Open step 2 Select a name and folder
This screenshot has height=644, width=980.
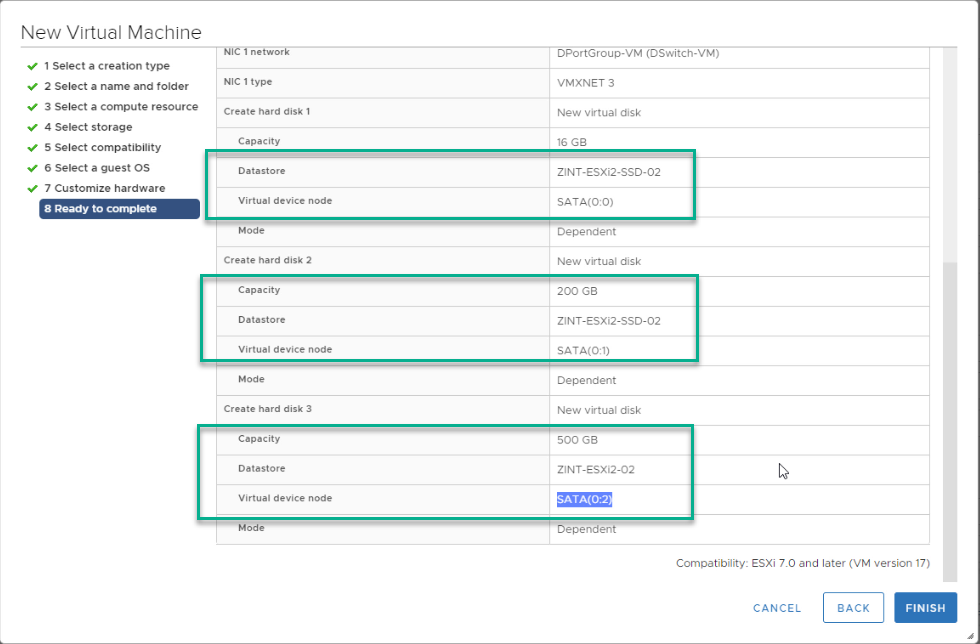[116, 86]
